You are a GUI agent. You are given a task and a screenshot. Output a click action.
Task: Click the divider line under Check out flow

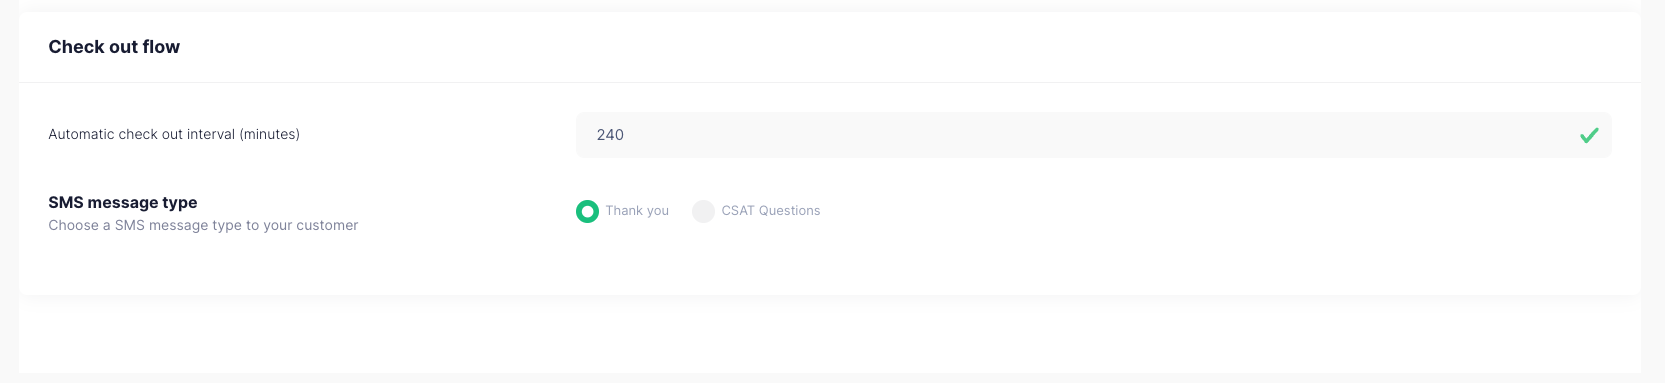829,82
